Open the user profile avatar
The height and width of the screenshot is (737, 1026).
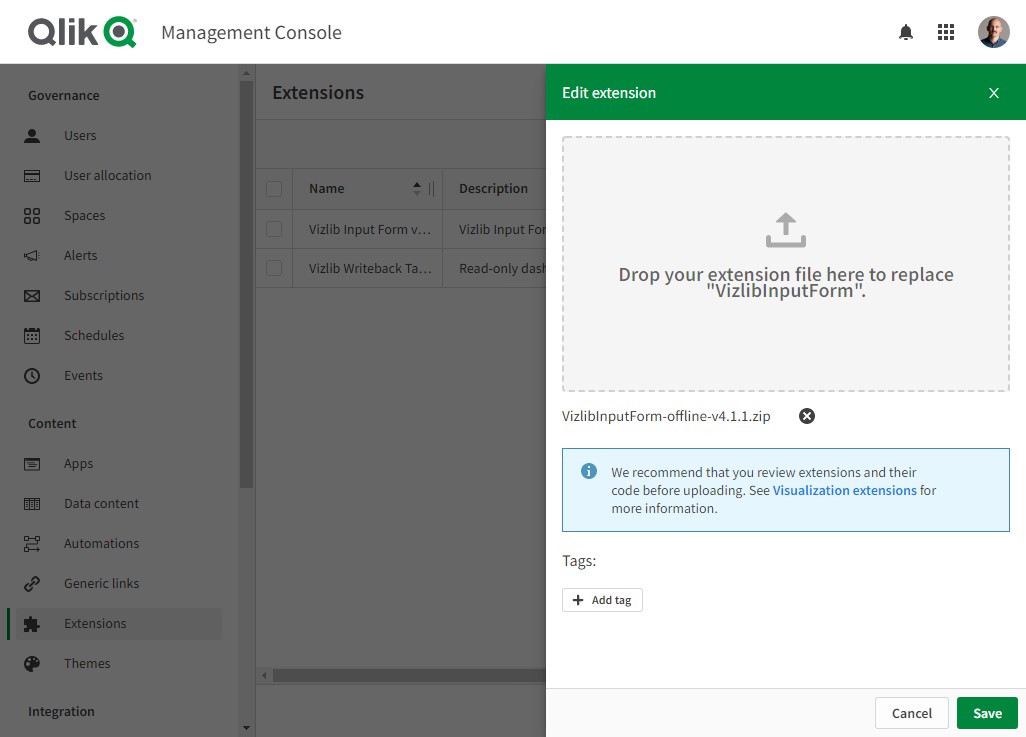[993, 32]
